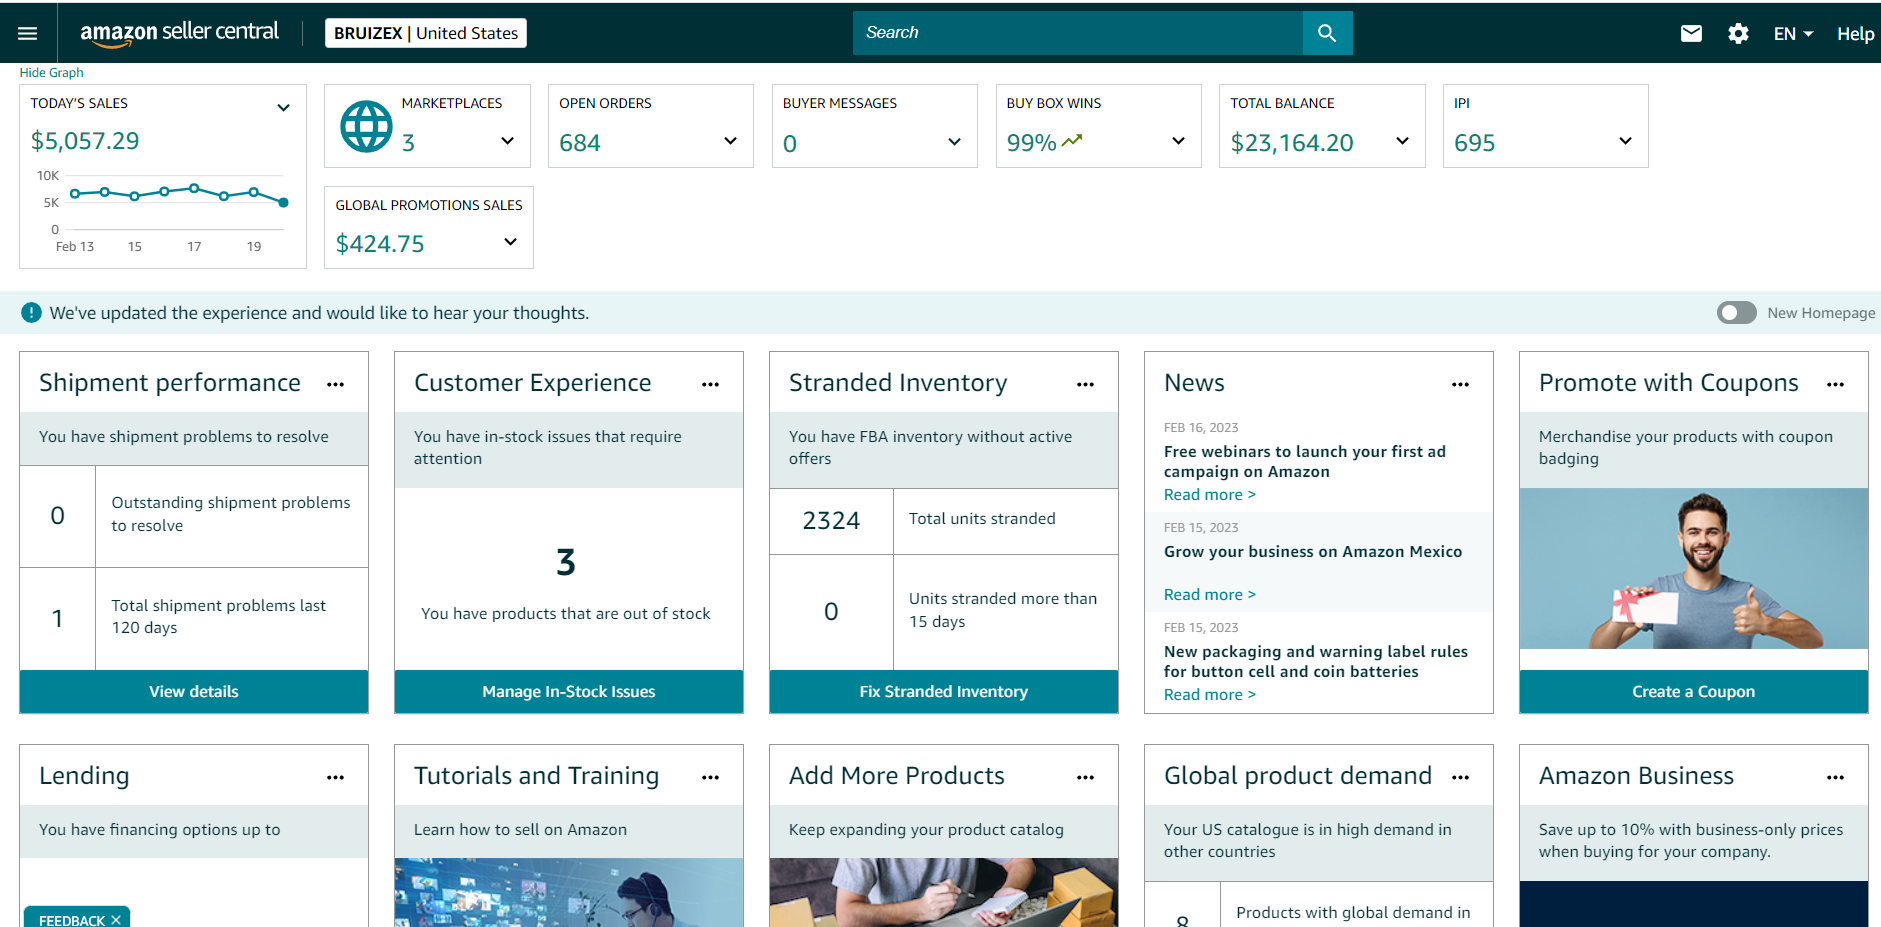This screenshot has height=927, width=1881.
Task: Click 'Units stranded more than 15 days' text
Action: [x=1003, y=610]
